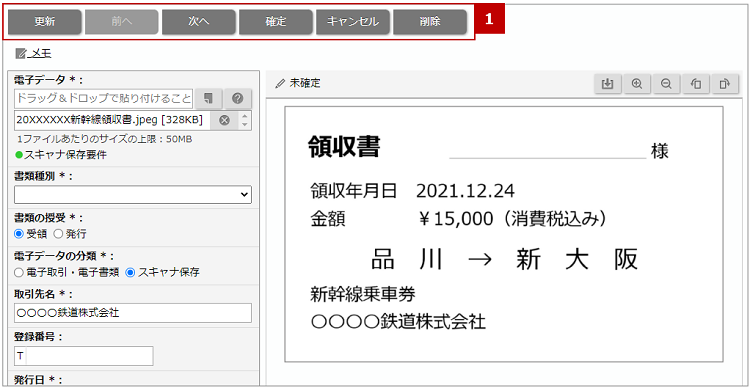The height and width of the screenshot is (388, 750).
Task: Click the file list up/down stepper
Action: click(x=244, y=121)
